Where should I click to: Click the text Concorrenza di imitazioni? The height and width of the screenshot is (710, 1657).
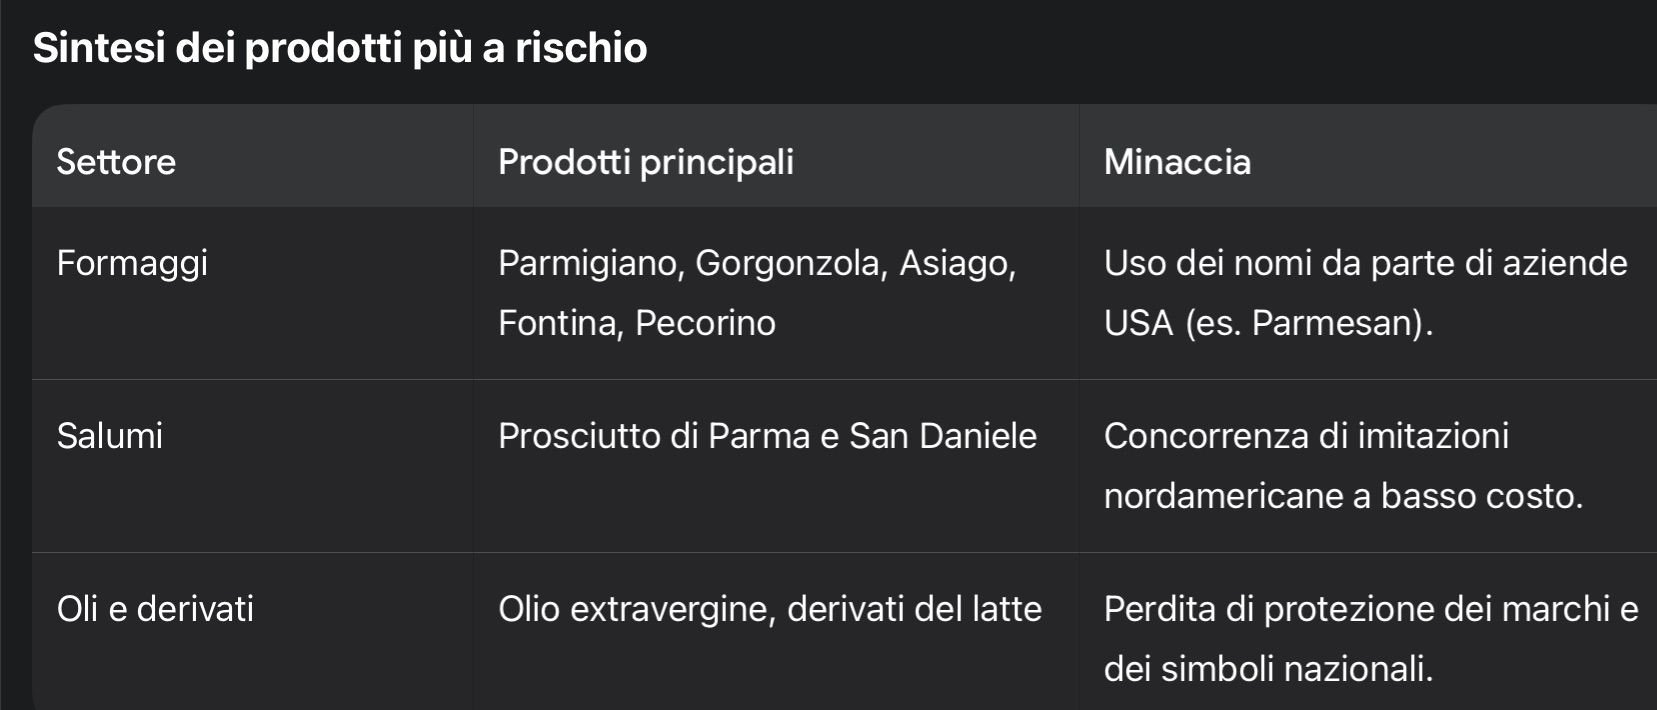1306,436
